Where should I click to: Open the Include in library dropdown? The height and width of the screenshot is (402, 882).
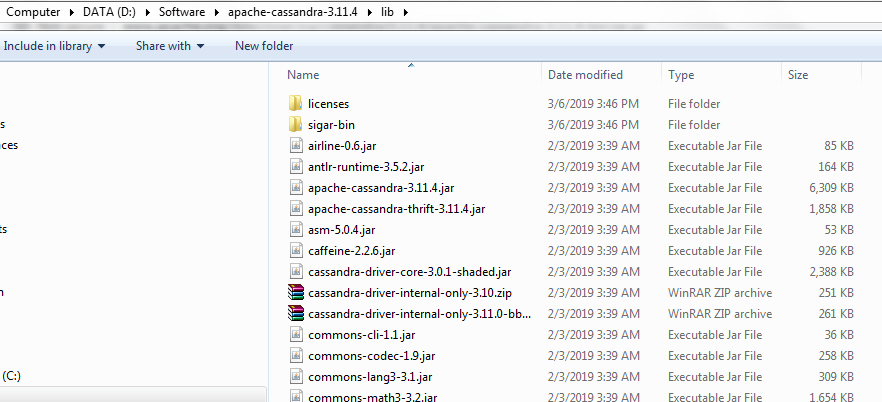pyautogui.click(x=54, y=46)
